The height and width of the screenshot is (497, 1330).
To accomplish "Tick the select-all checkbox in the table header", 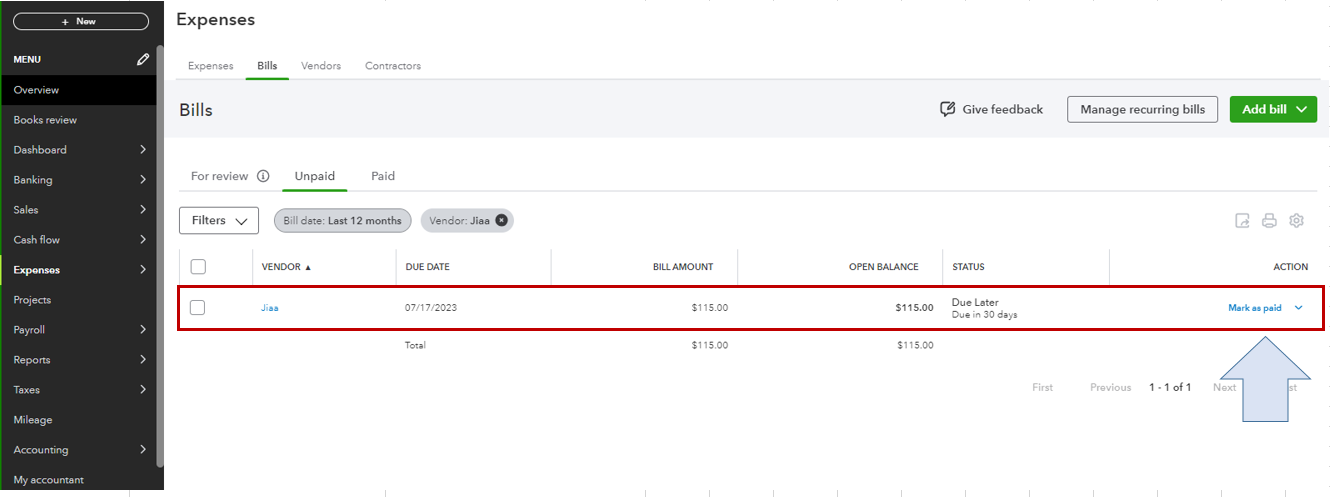I will pos(198,267).
